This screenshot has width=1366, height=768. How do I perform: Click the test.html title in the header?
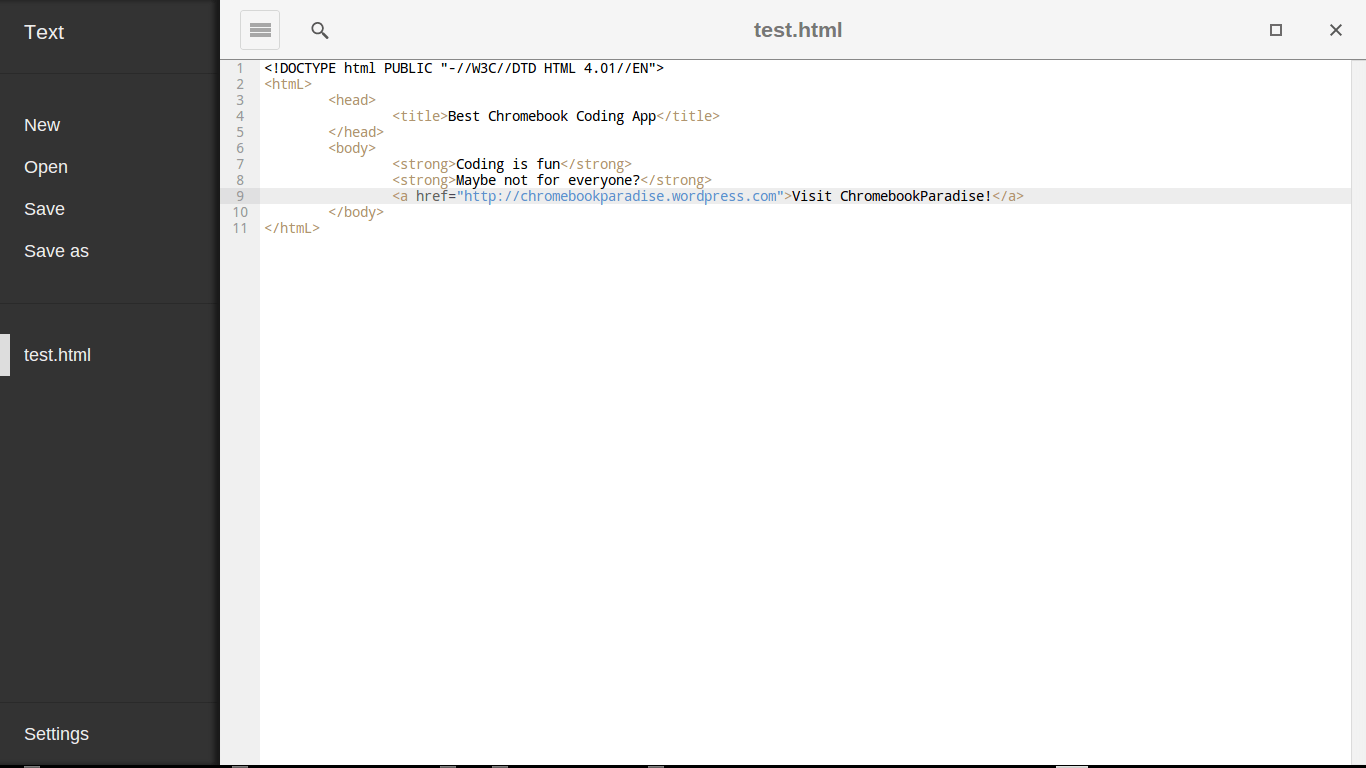coord(798,30)
